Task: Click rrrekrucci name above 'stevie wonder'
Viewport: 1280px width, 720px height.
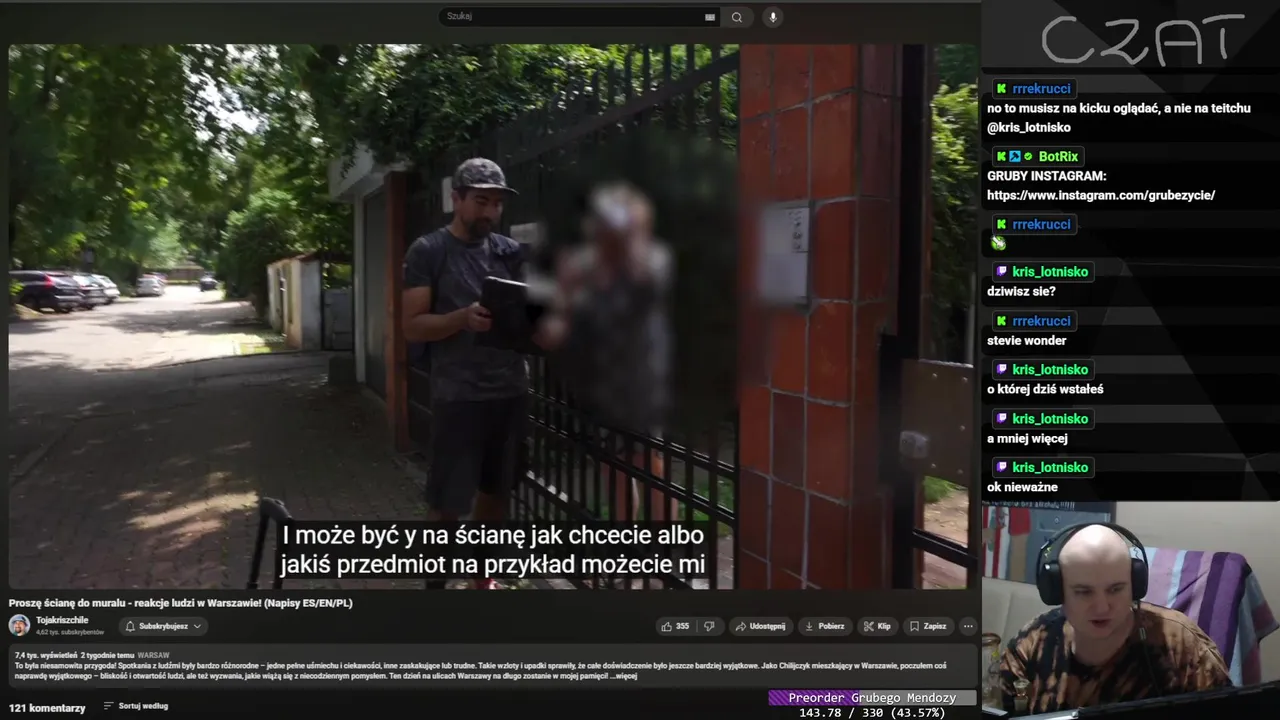Action: [x=1041, y=321]
